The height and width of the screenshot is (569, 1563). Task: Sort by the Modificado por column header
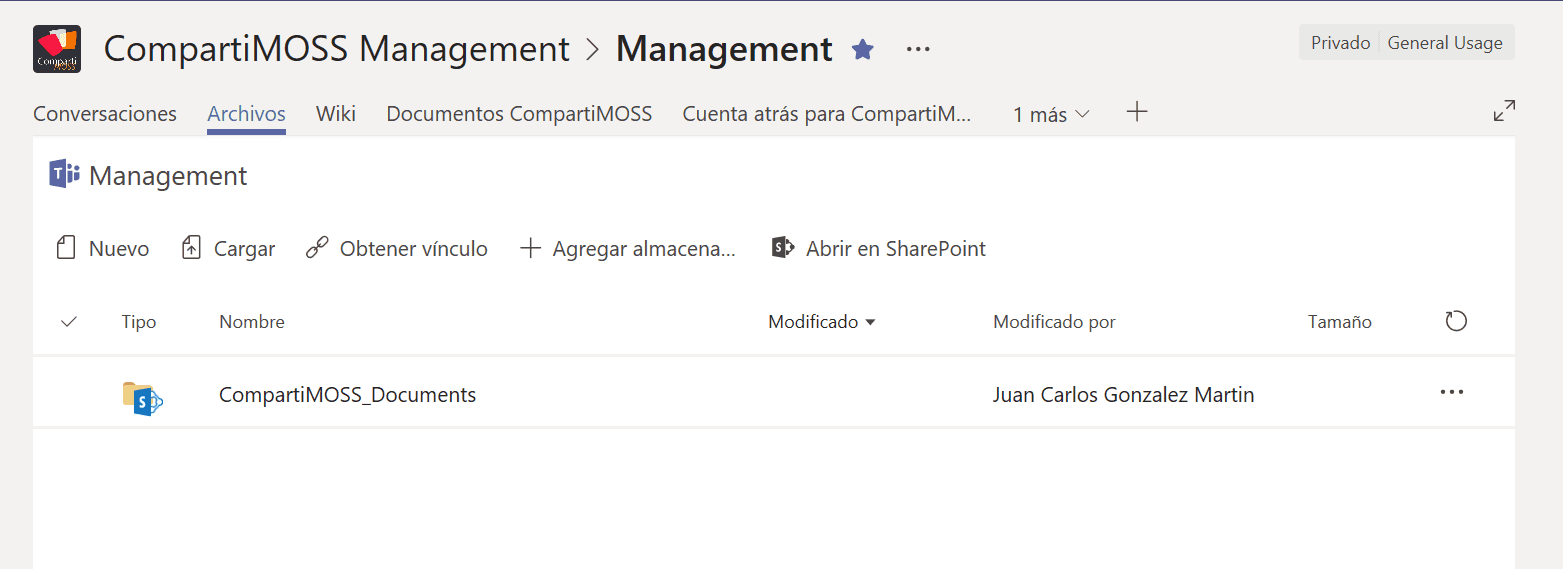[x=1054, y=322]
